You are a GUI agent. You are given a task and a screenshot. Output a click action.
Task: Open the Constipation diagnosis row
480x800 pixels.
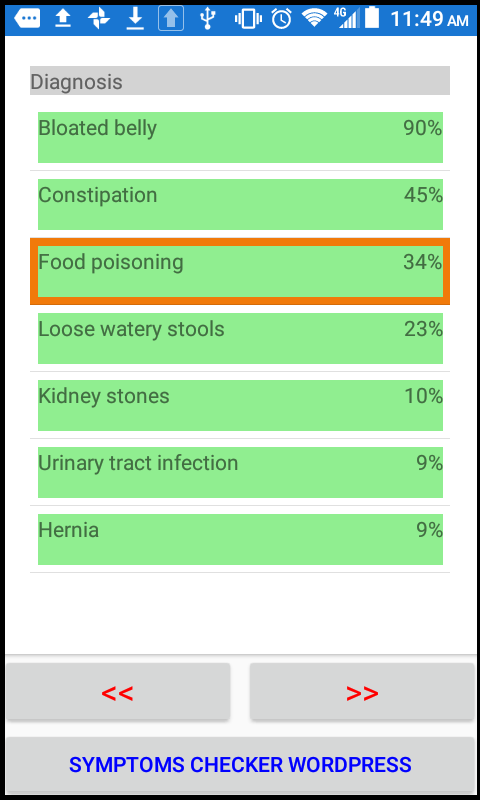(240, 204)
